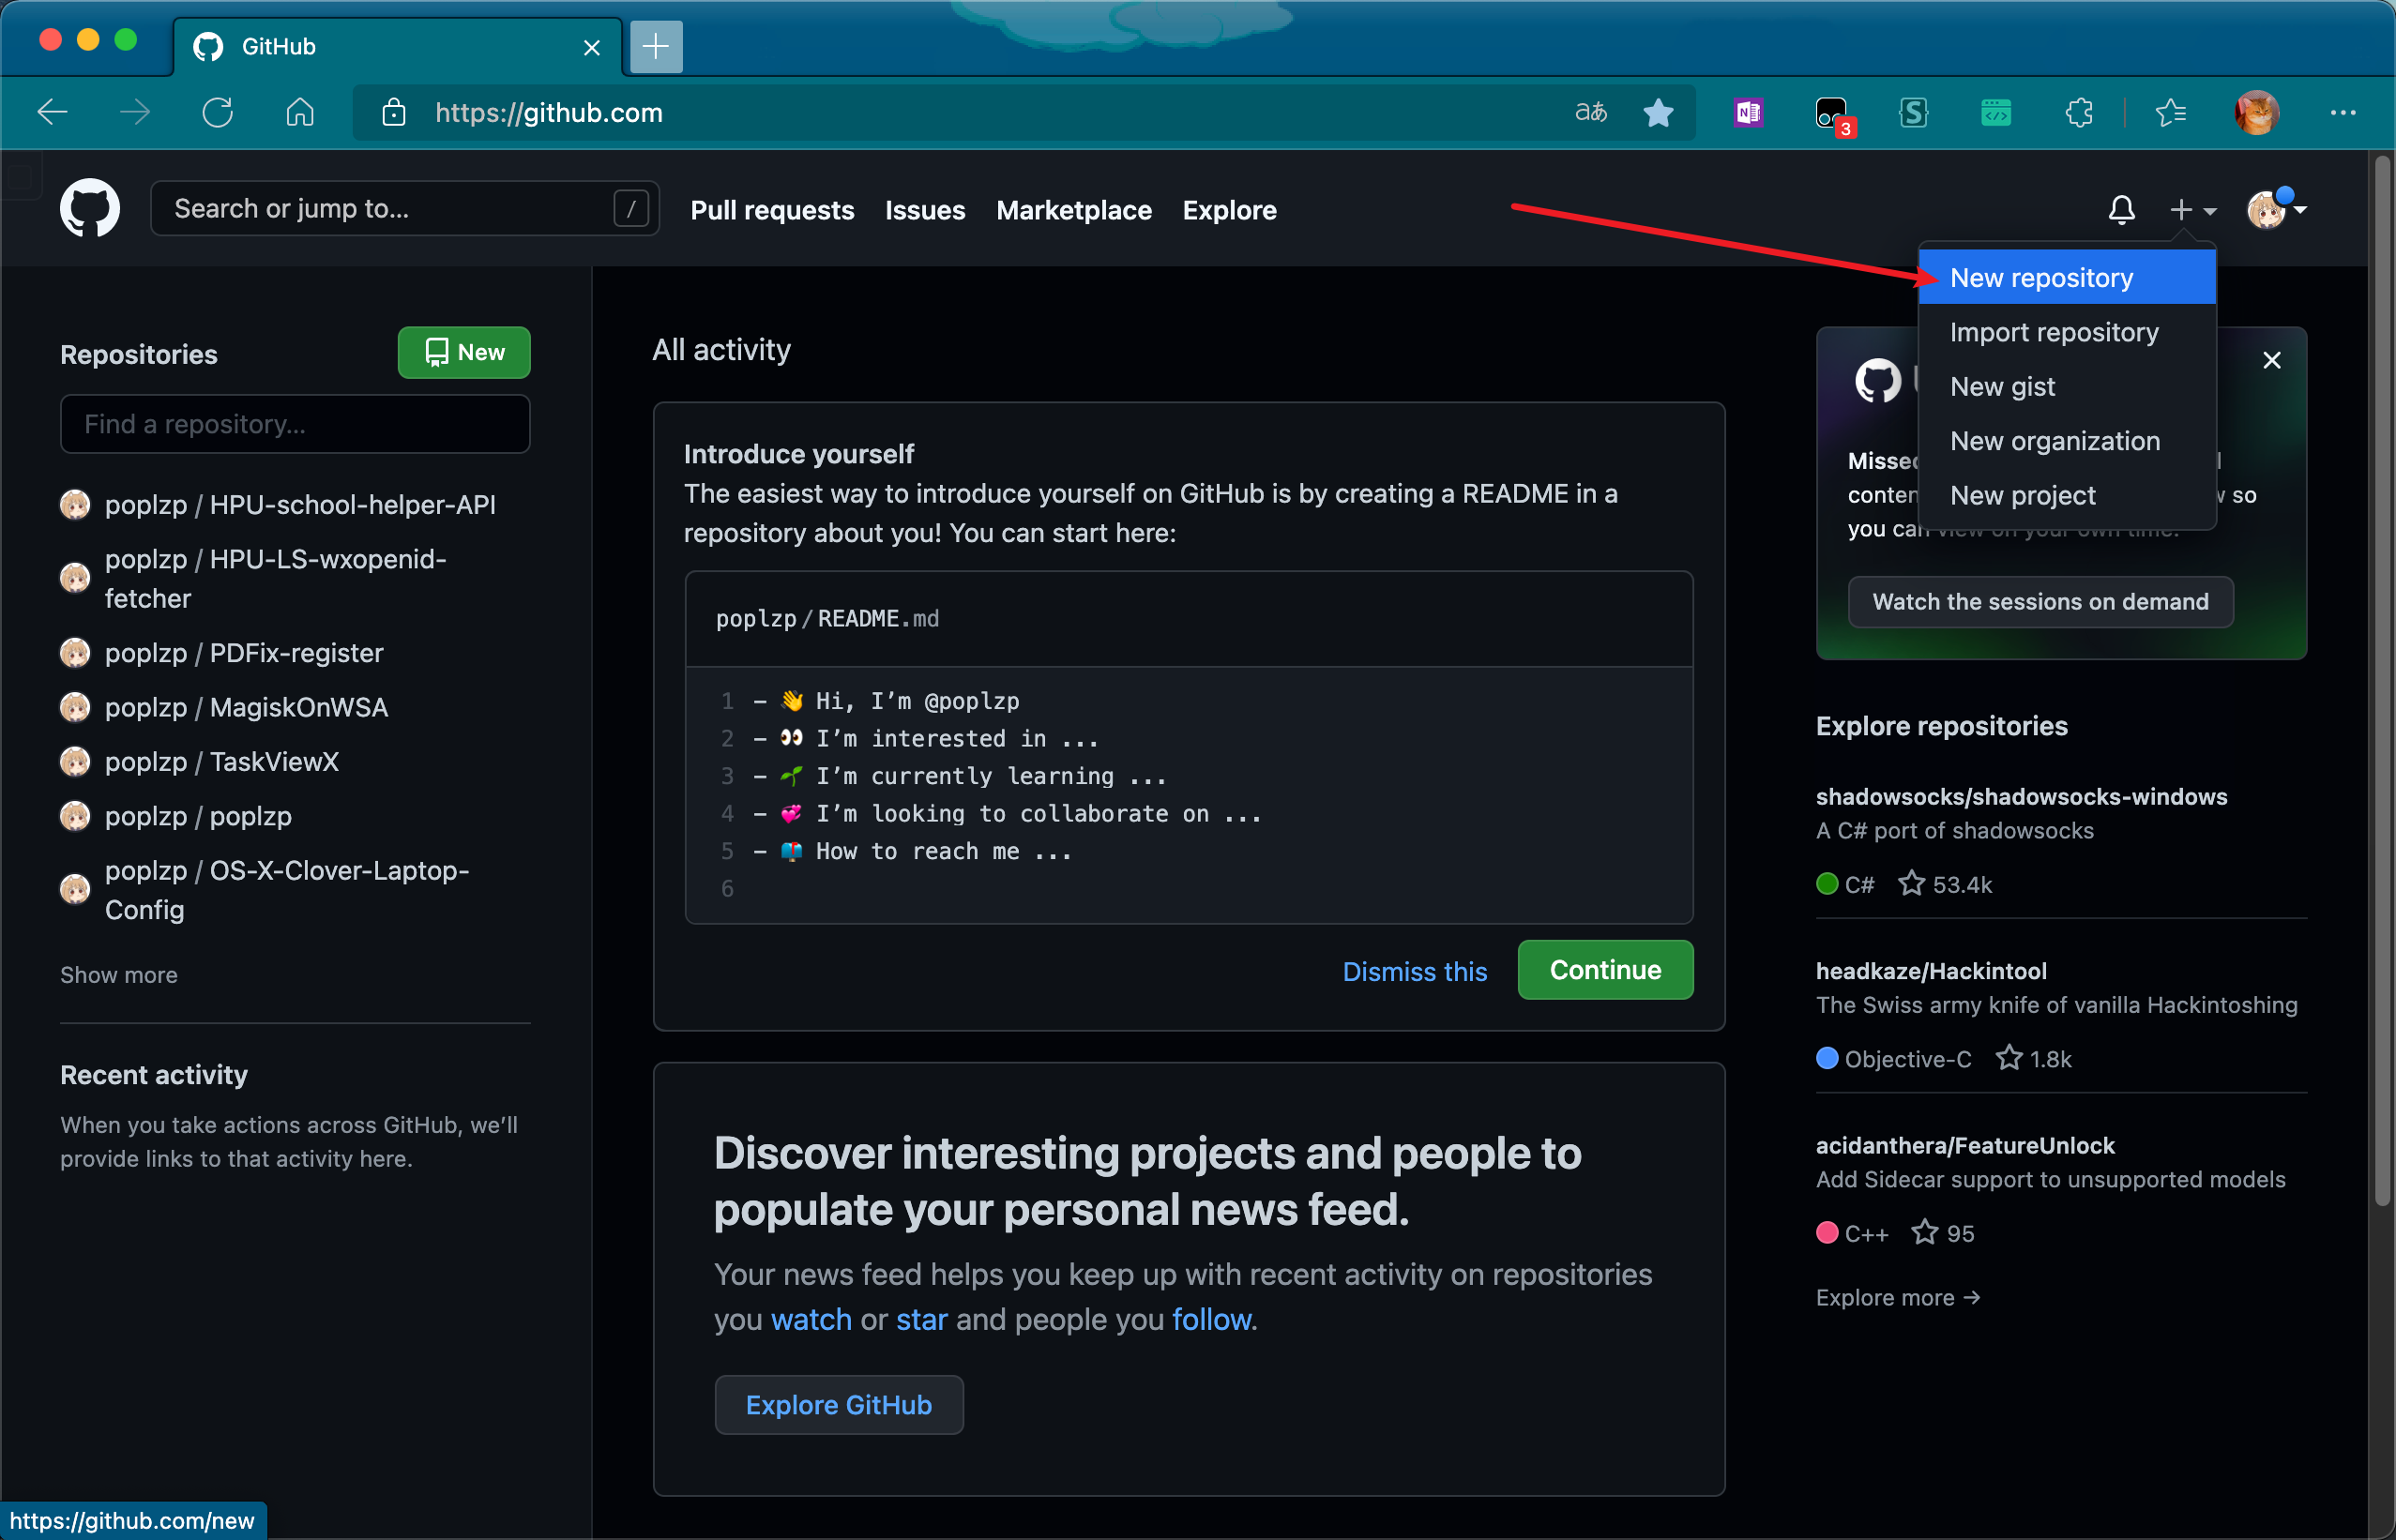Click the browser profile avatar

(x=2256, y=112)
